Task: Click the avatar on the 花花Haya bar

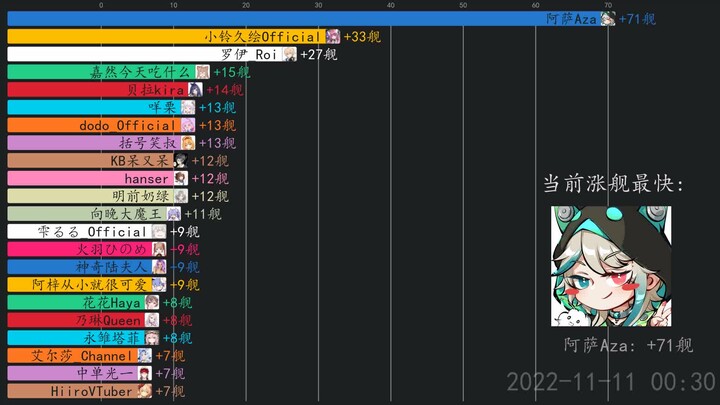Action: (152, 303)
